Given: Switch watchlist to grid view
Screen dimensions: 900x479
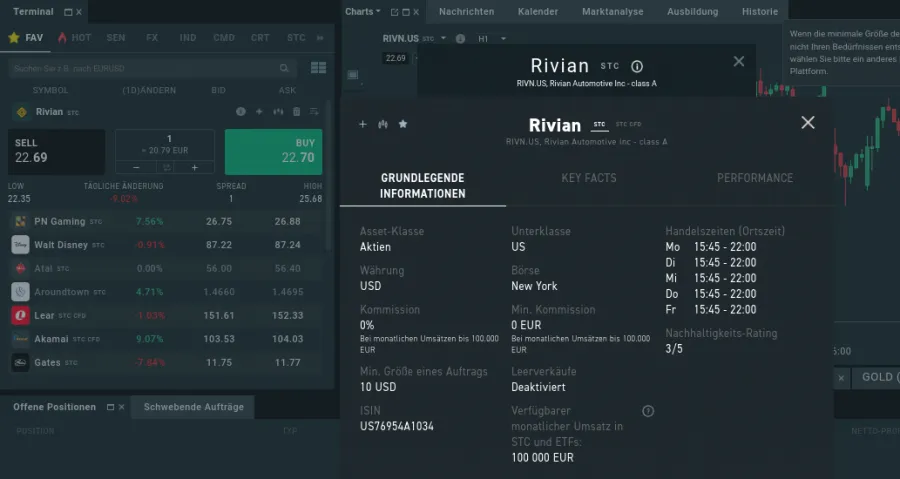Looking at the screenshot, I should 319,68.
